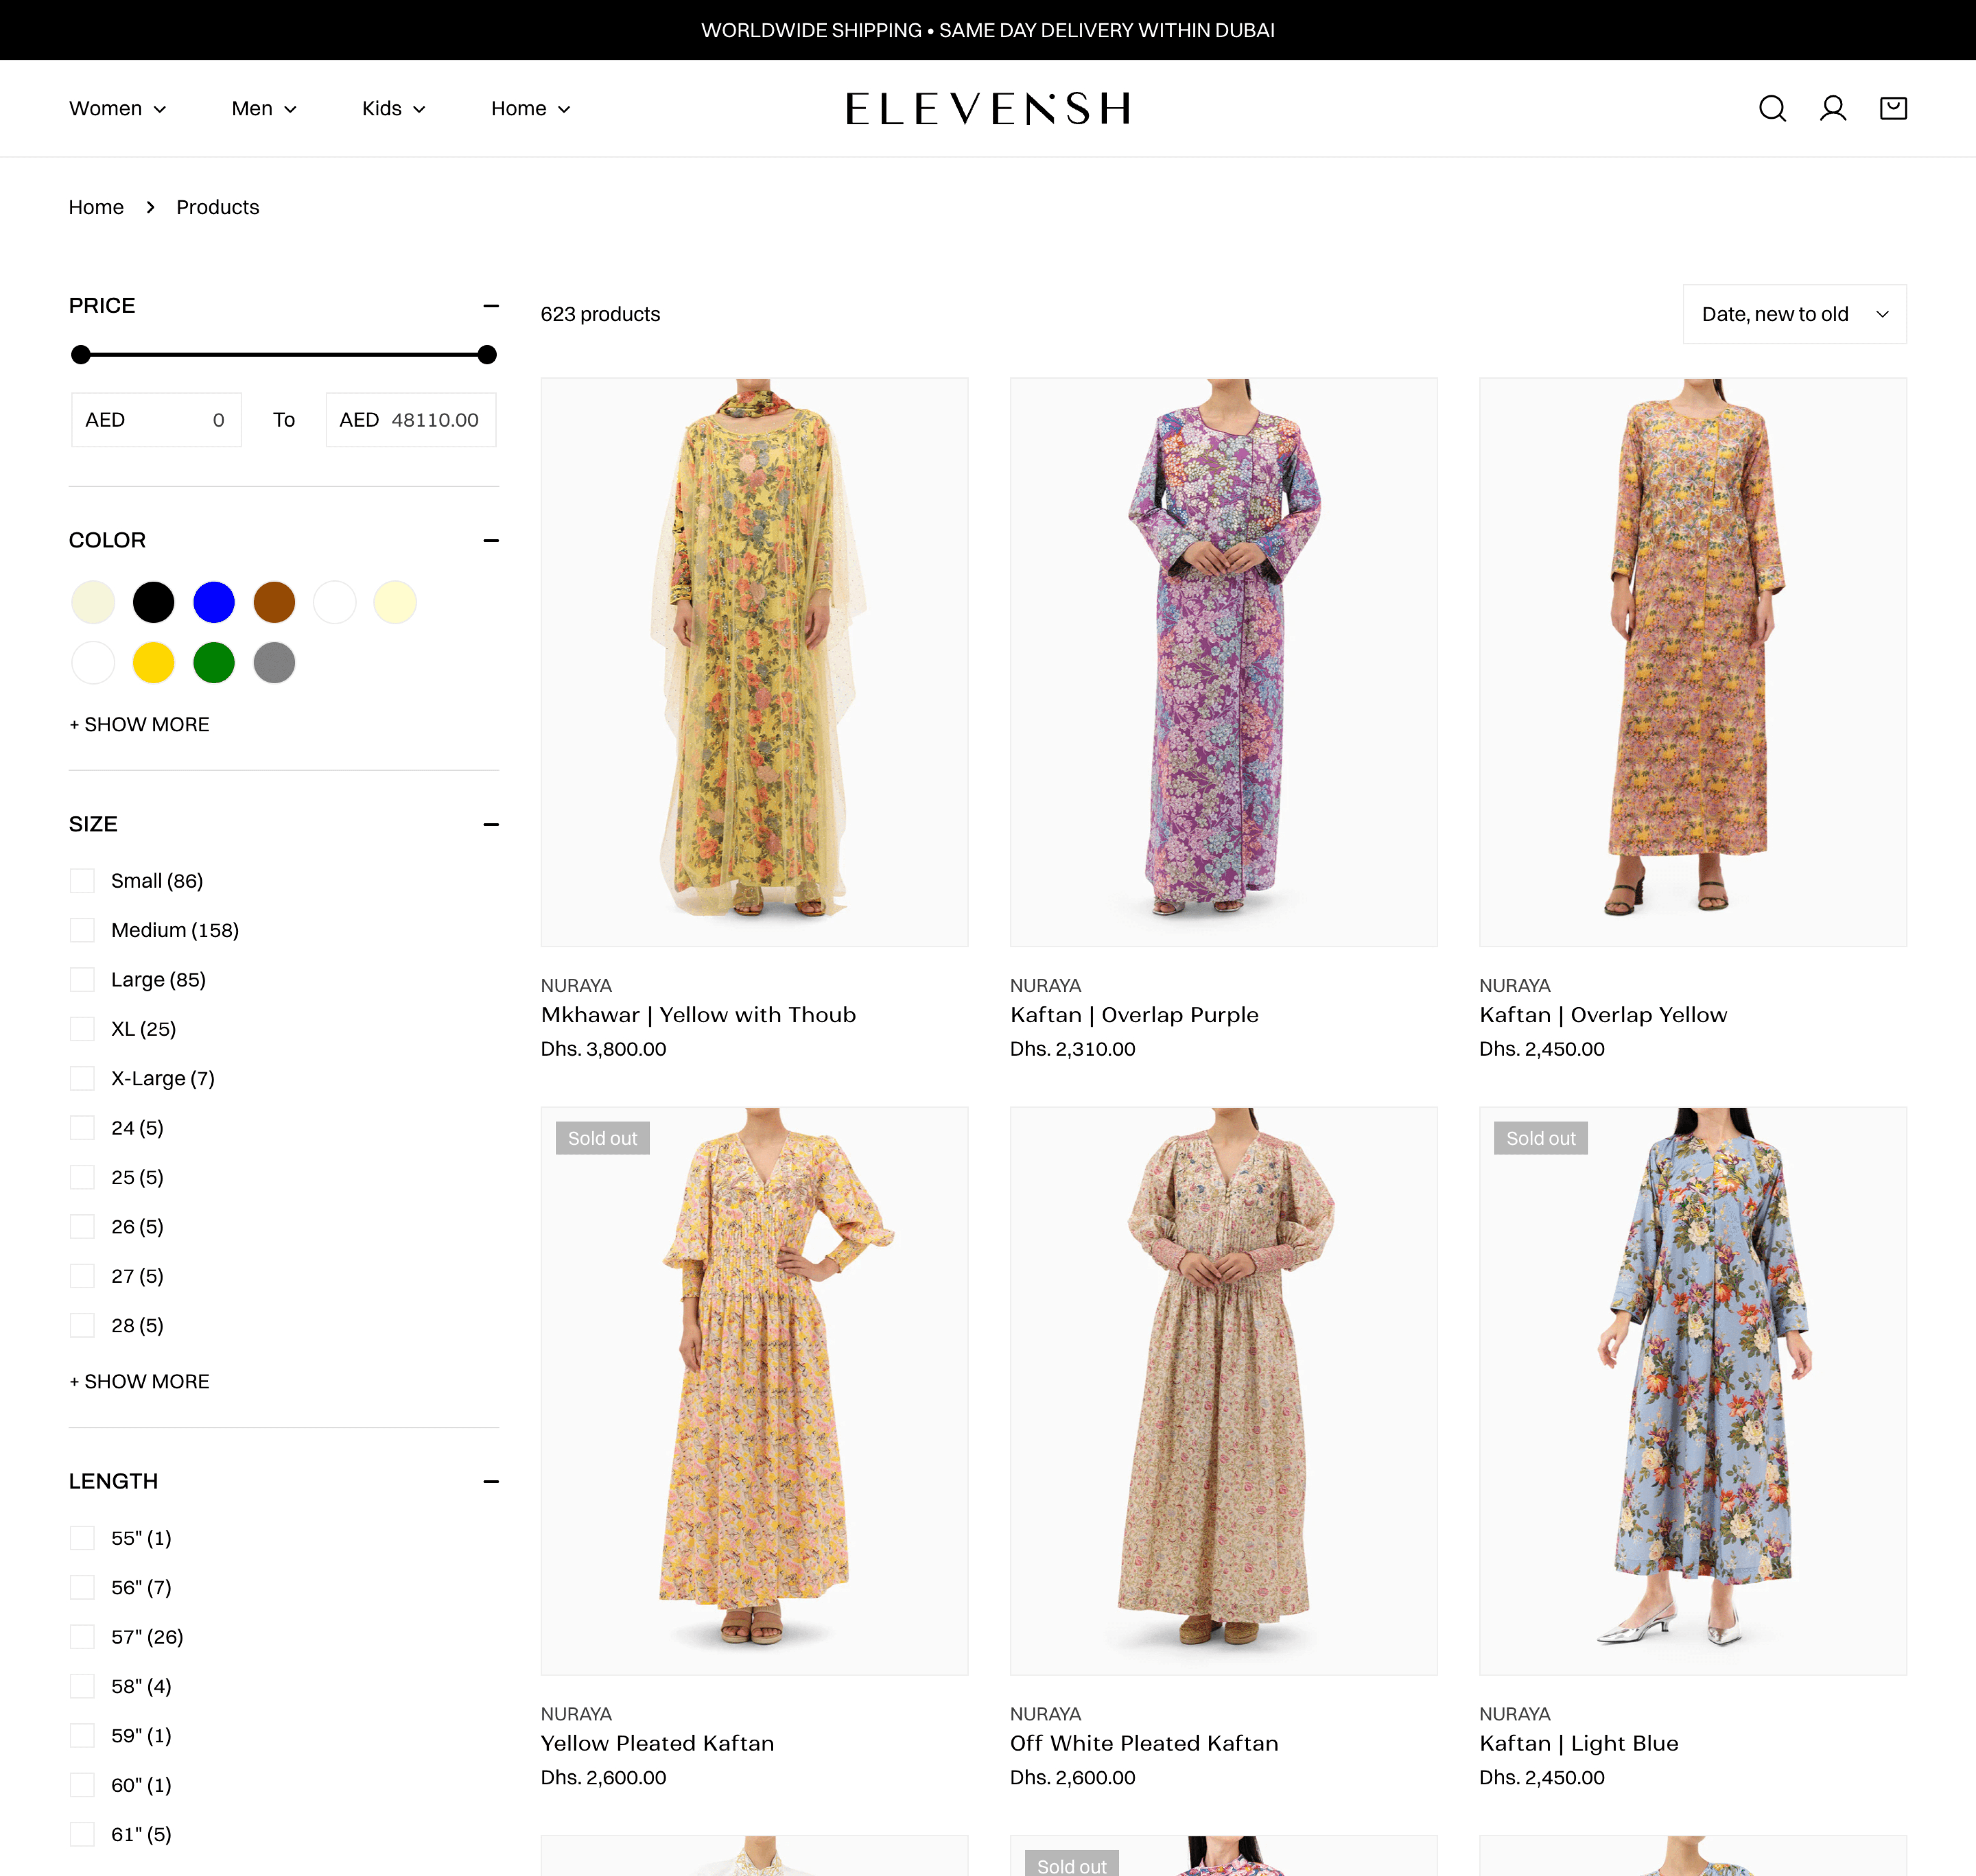The image size is (1976, 1876).
Task: Click the ELEVENSH logo
Action: (x=987, y=108)
